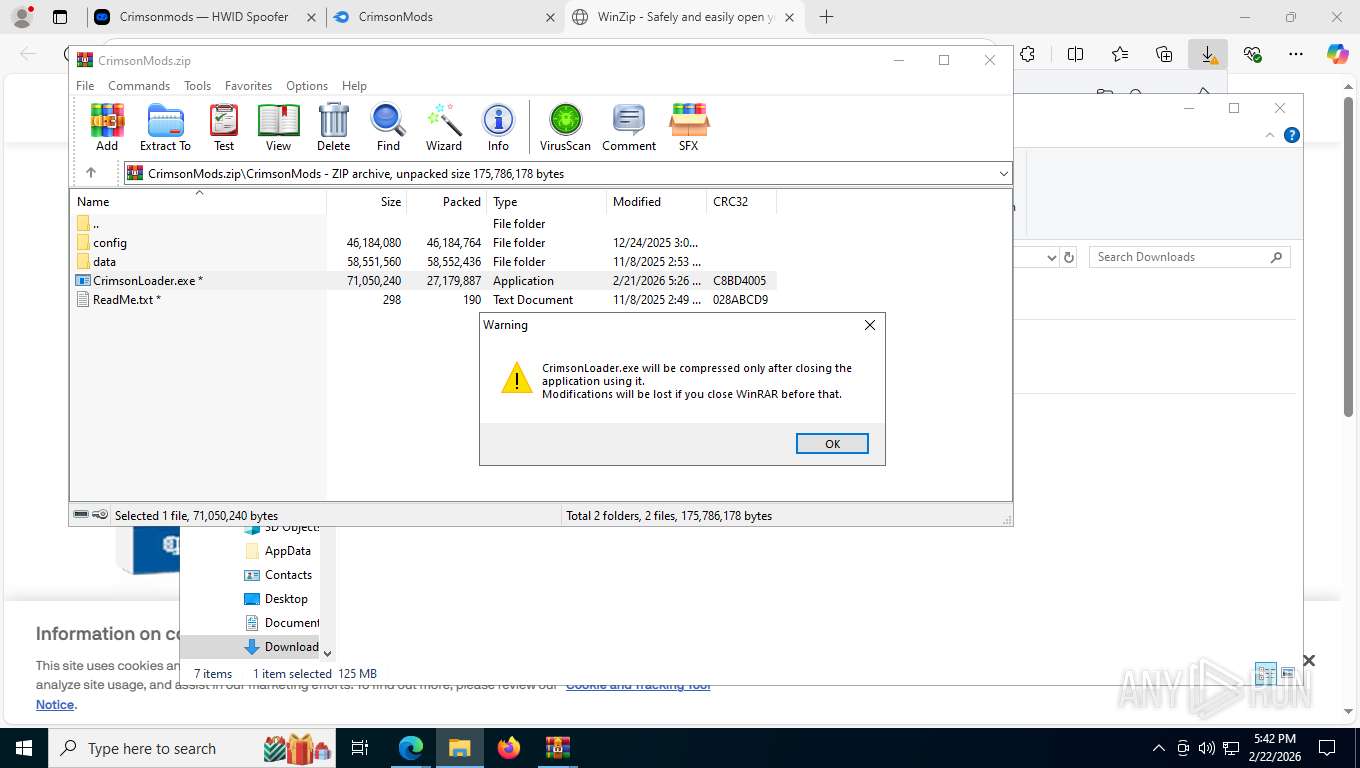The image size is (1360, 768).
Task: Open the Cookie and Tracking Tool Notice link
Action: tap(638, 685)
